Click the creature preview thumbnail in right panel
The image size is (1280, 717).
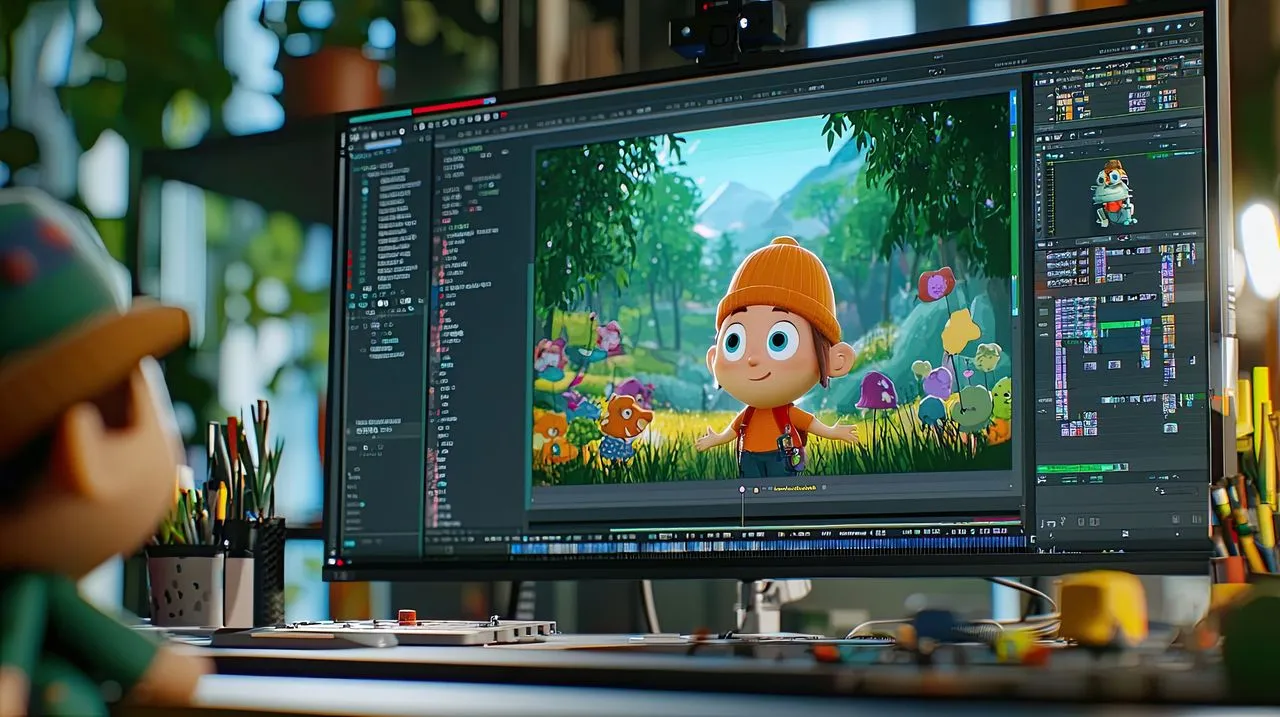(x=1113, y=193)
